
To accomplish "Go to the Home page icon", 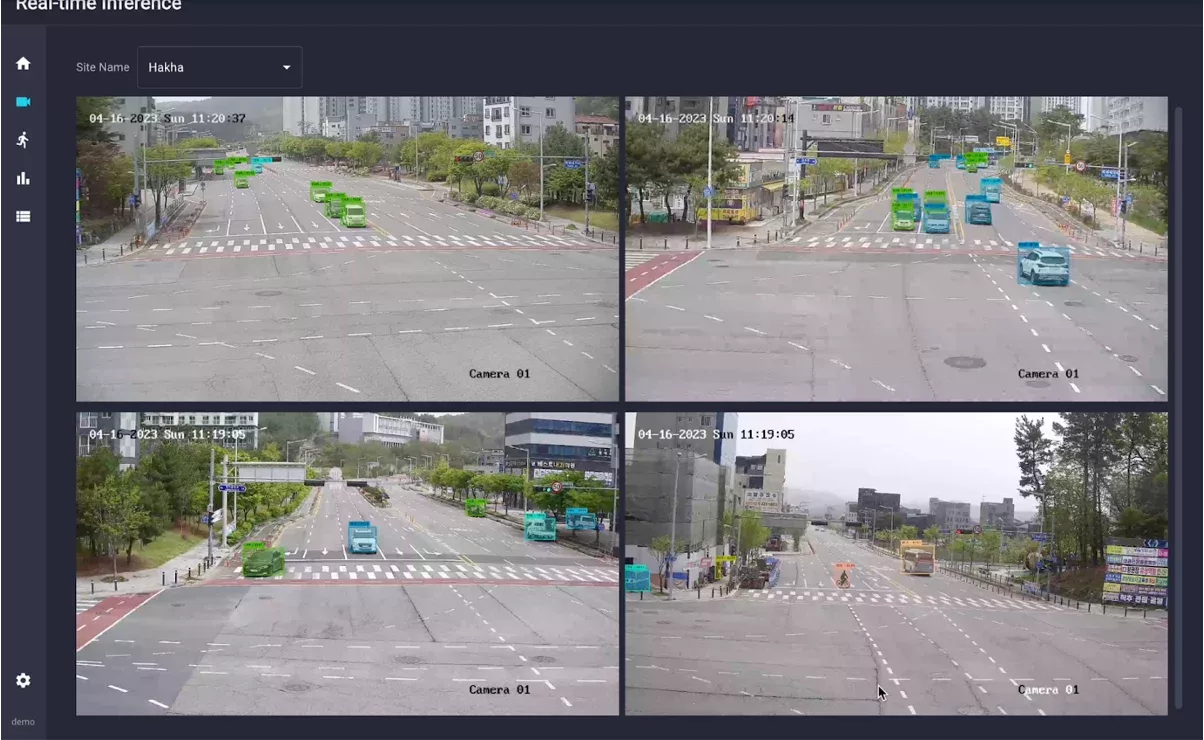I will pyautogui.click(x=23, y=64).
